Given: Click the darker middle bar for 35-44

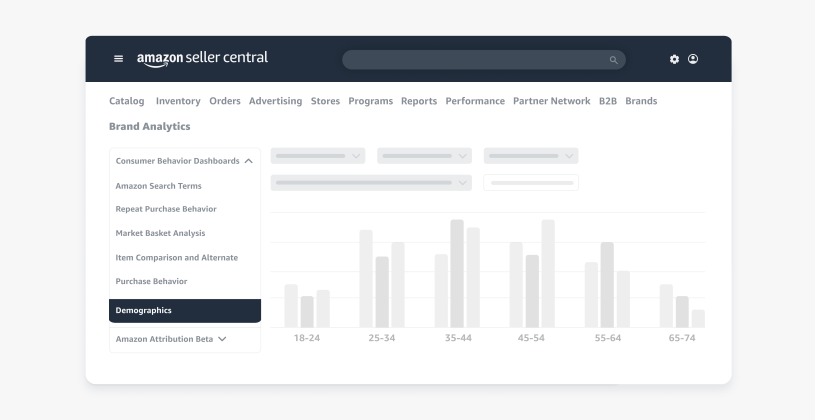Looking at the screenshot, I should pyautogui.click(x=457, y=273).
